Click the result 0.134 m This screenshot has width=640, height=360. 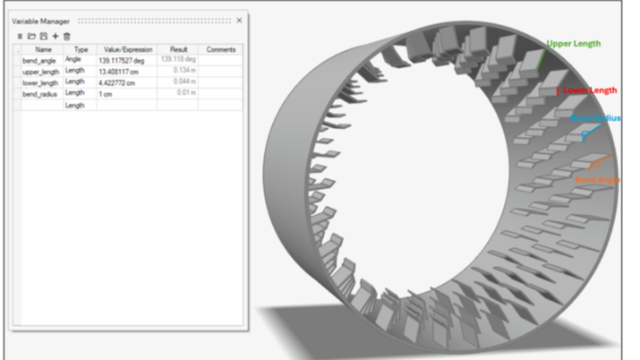click(178, 71)
